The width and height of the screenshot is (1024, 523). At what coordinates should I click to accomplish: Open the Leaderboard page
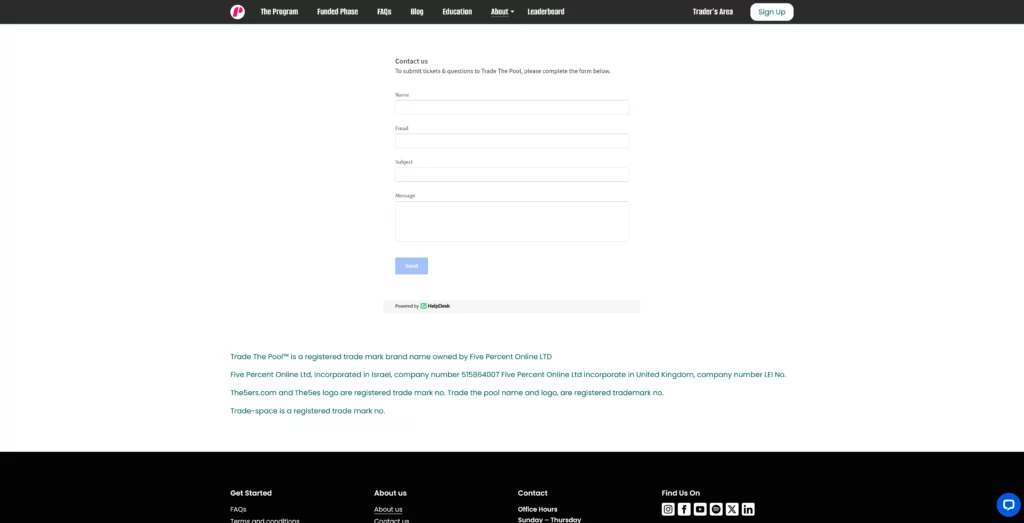546,12
